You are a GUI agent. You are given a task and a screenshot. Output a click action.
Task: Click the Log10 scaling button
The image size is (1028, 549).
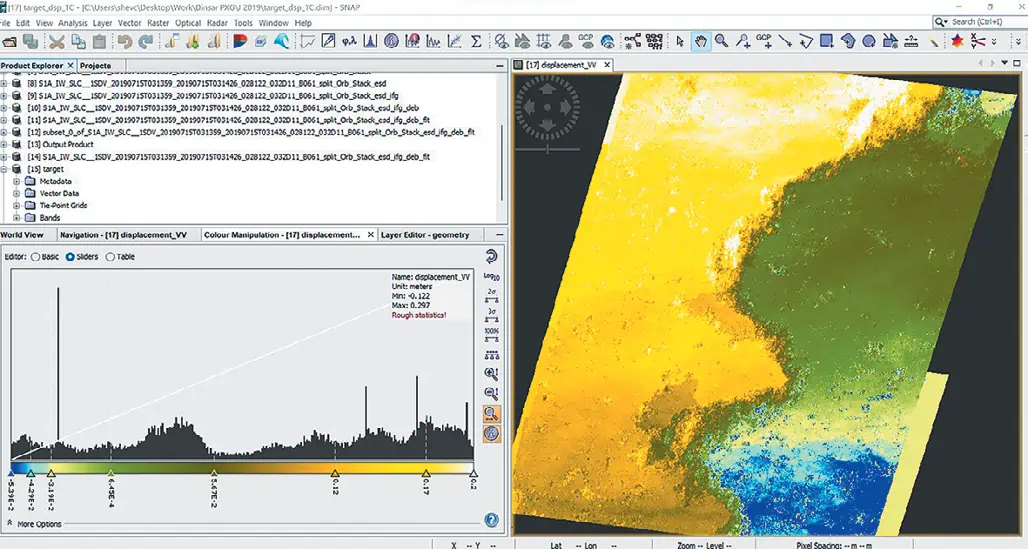[491, 276]
